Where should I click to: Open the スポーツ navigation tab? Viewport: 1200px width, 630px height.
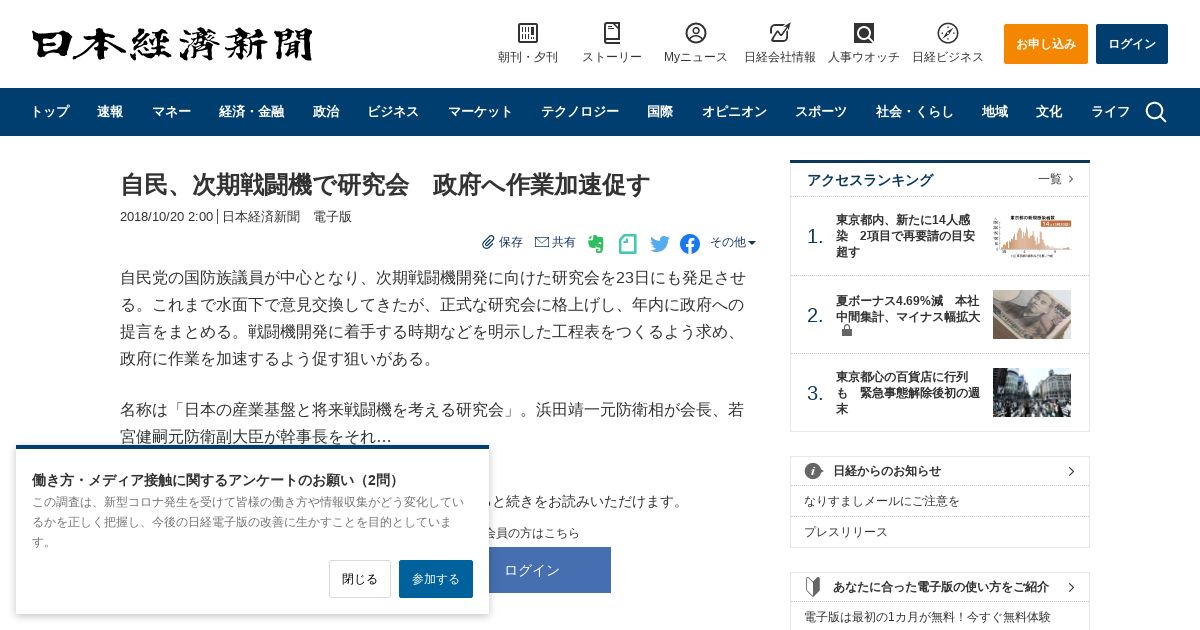pyautogui.click(x=821, y=112)
